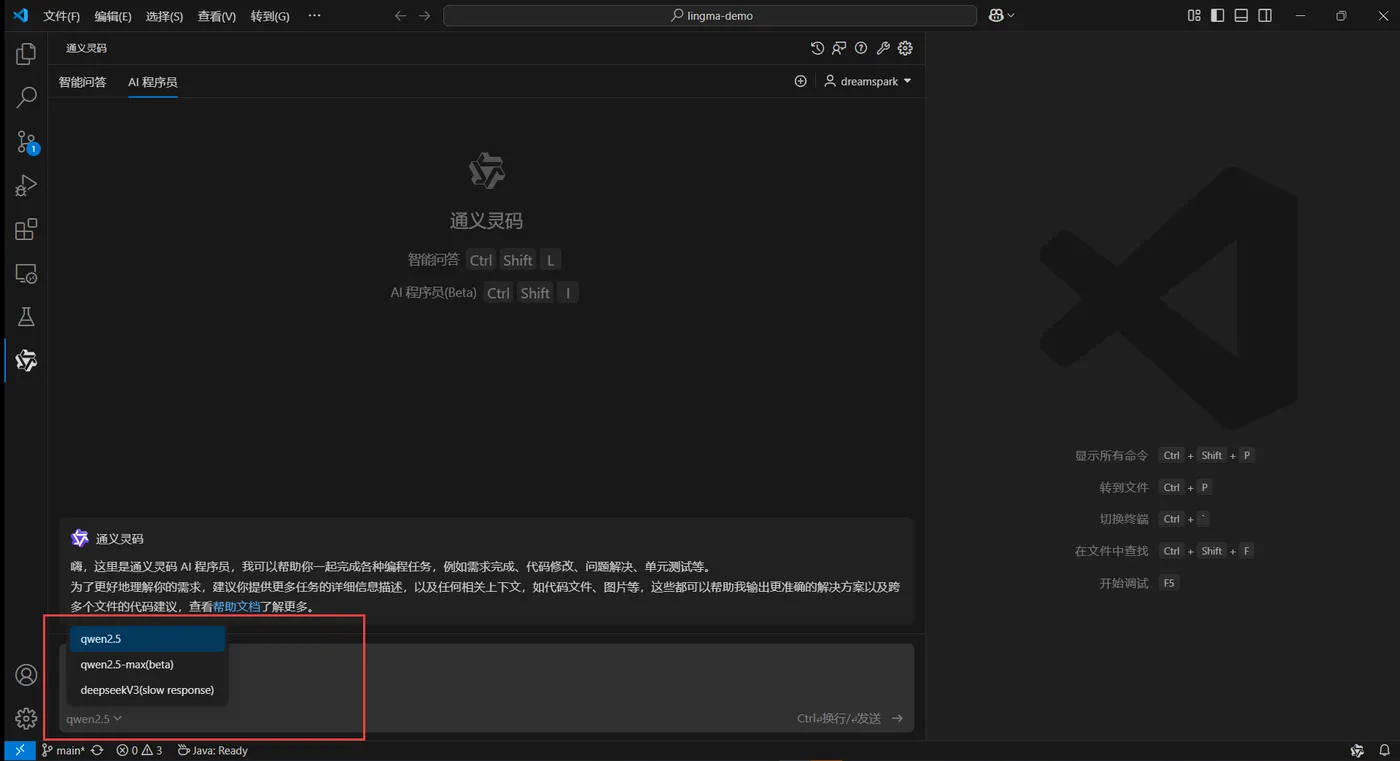
Task: Click the 通义灵码 panel title
Action: coord(86,48)
